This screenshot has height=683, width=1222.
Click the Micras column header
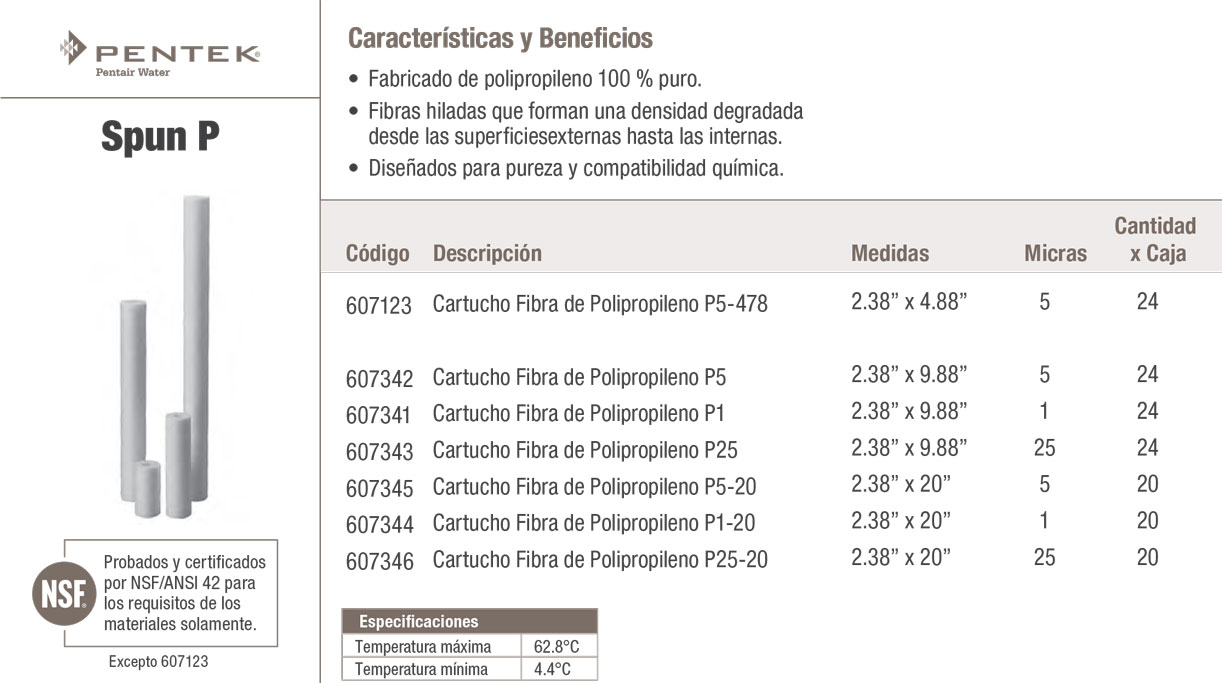(1055, 254)
